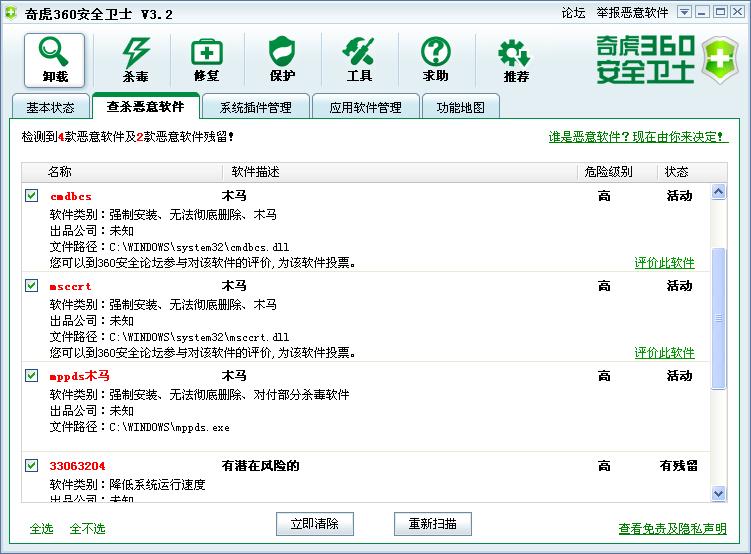This screenshot has width=751, height=554.
Task: Click the 重新扫描 button
Action: 432,524
